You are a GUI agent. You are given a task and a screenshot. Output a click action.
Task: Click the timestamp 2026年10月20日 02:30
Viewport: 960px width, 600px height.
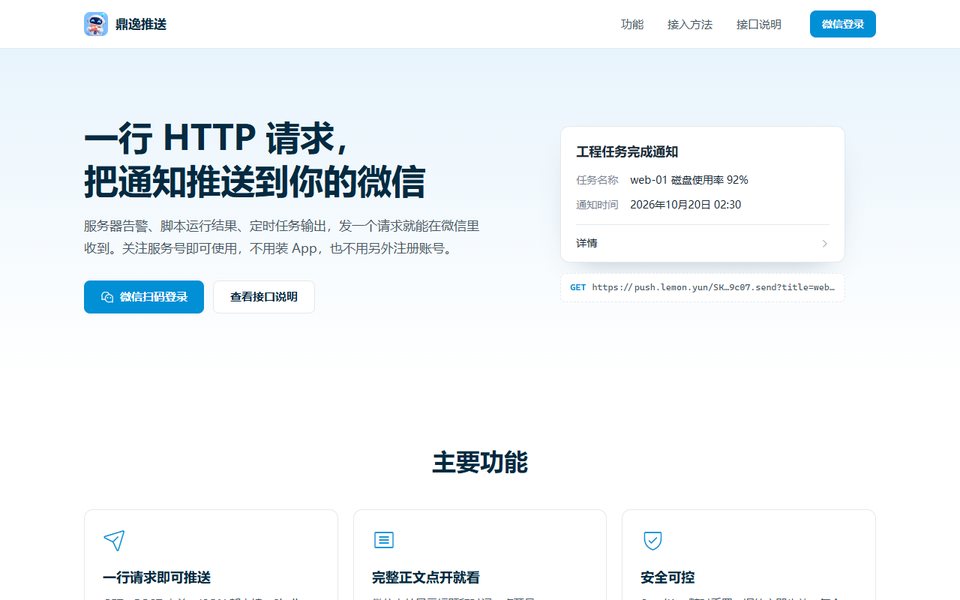pos(685,204)
